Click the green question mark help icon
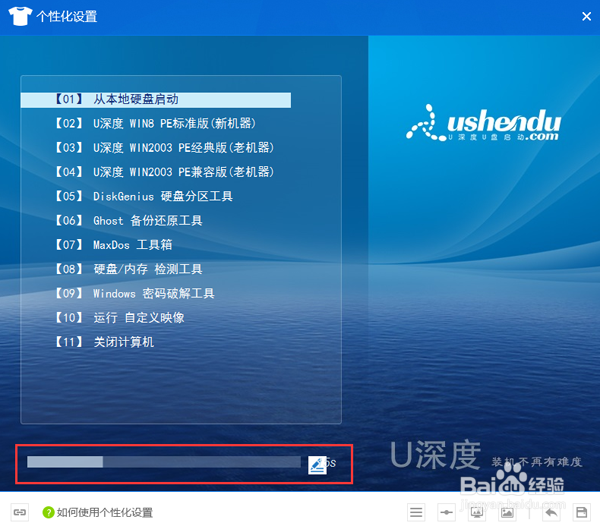The image size is (600, 526). tap(48, 512)
